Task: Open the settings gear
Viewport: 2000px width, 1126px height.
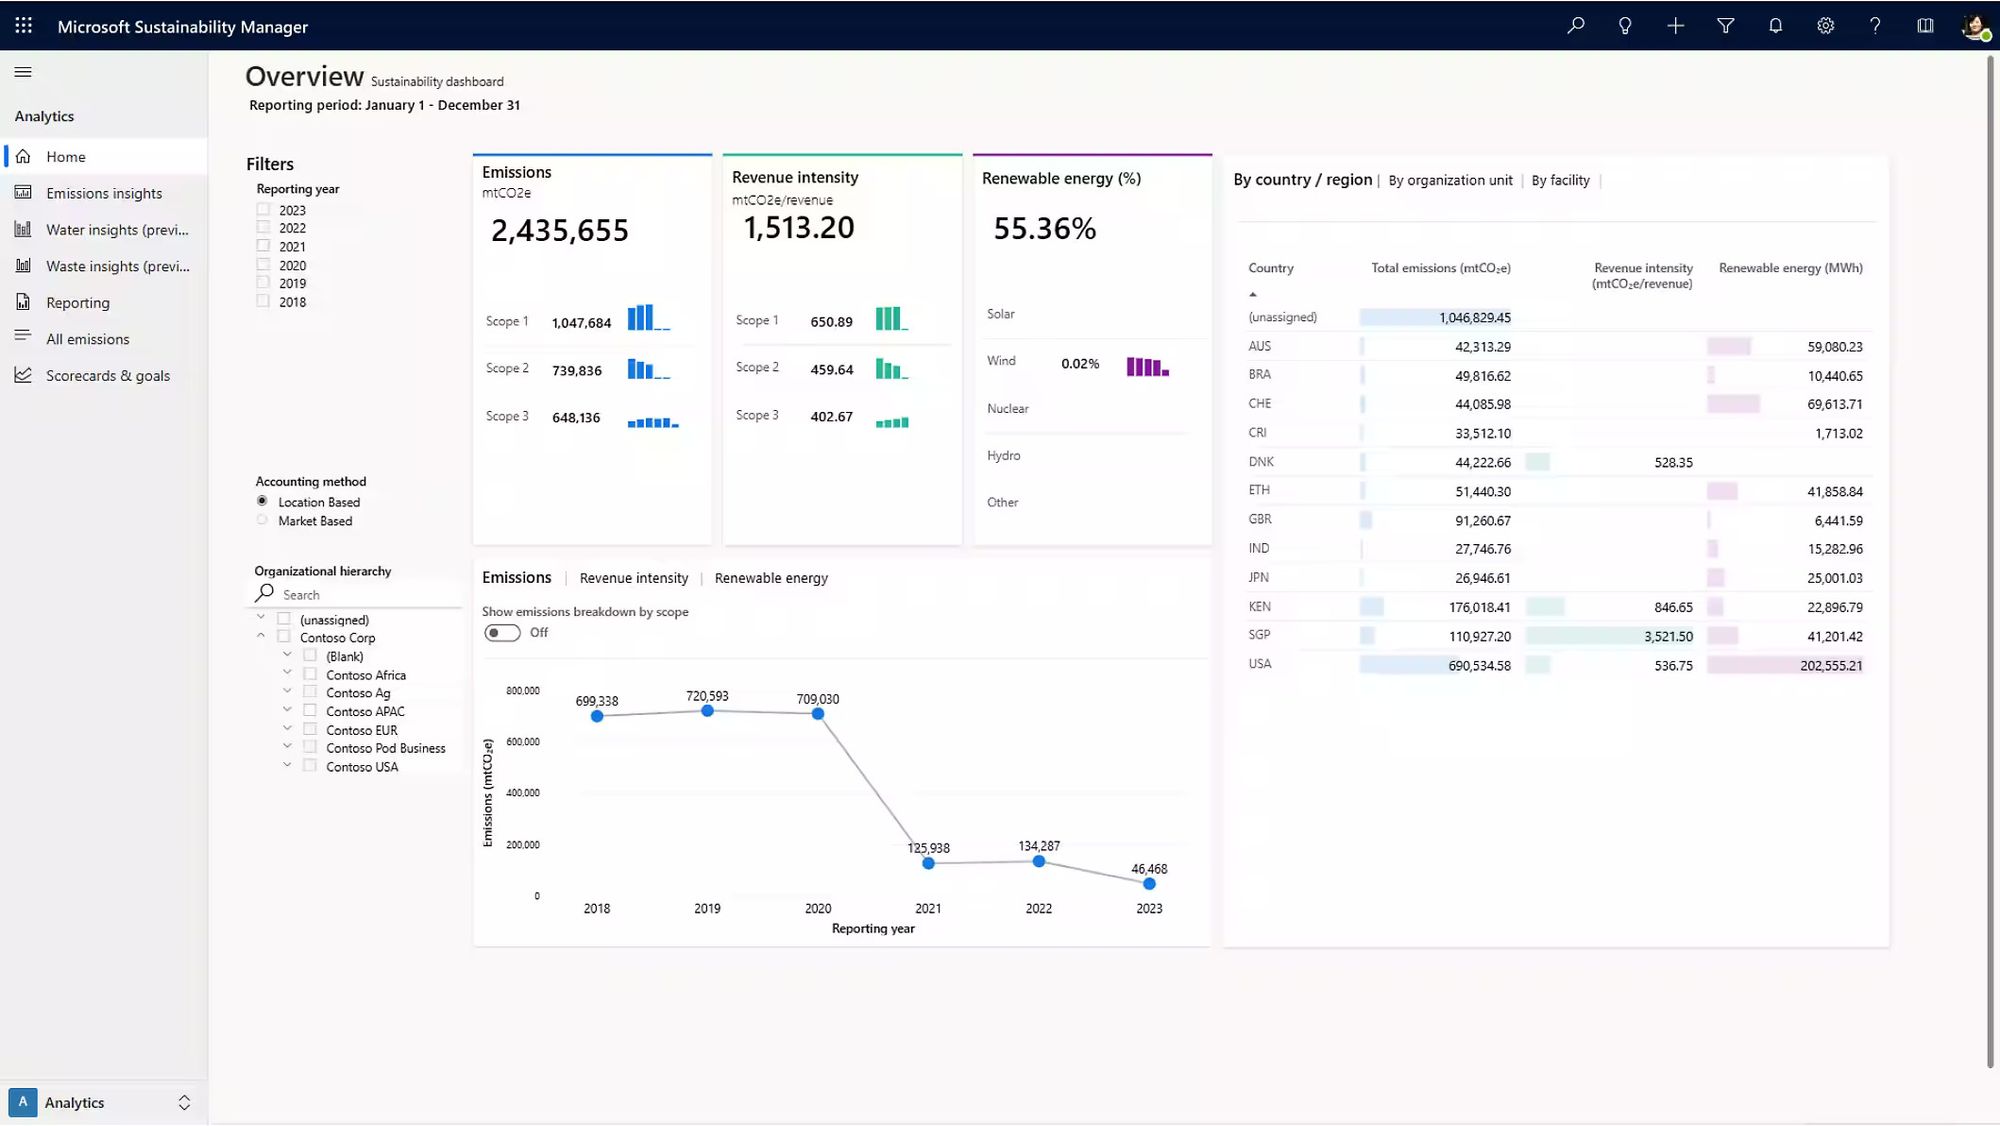Action: pos(1825,25)
